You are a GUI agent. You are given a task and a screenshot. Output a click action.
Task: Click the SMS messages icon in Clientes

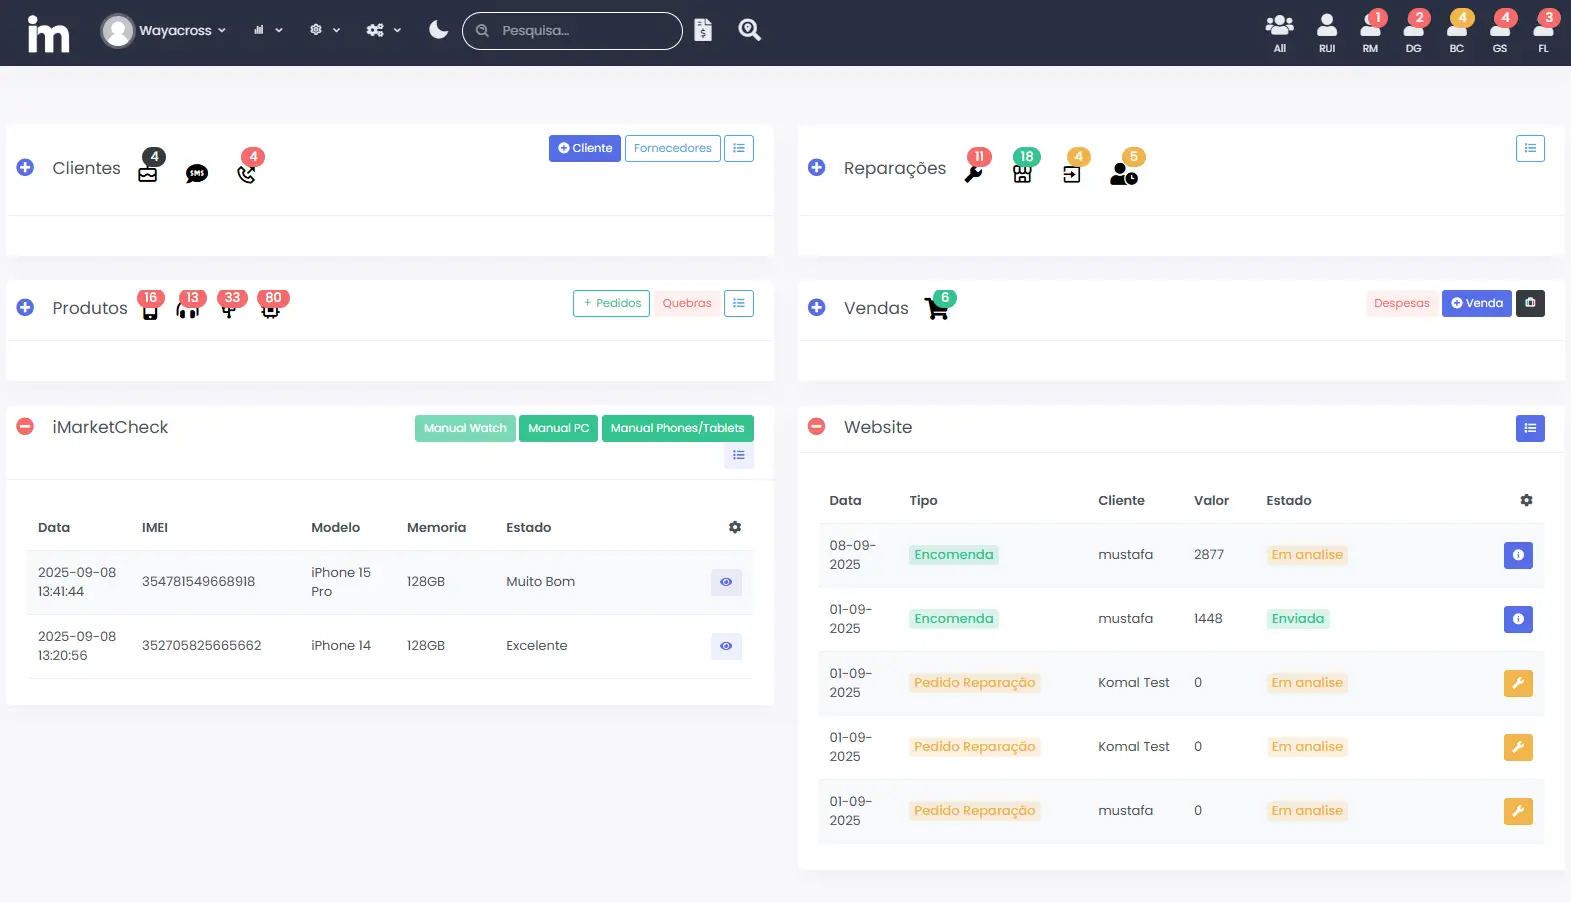click(x=197, y=174)
